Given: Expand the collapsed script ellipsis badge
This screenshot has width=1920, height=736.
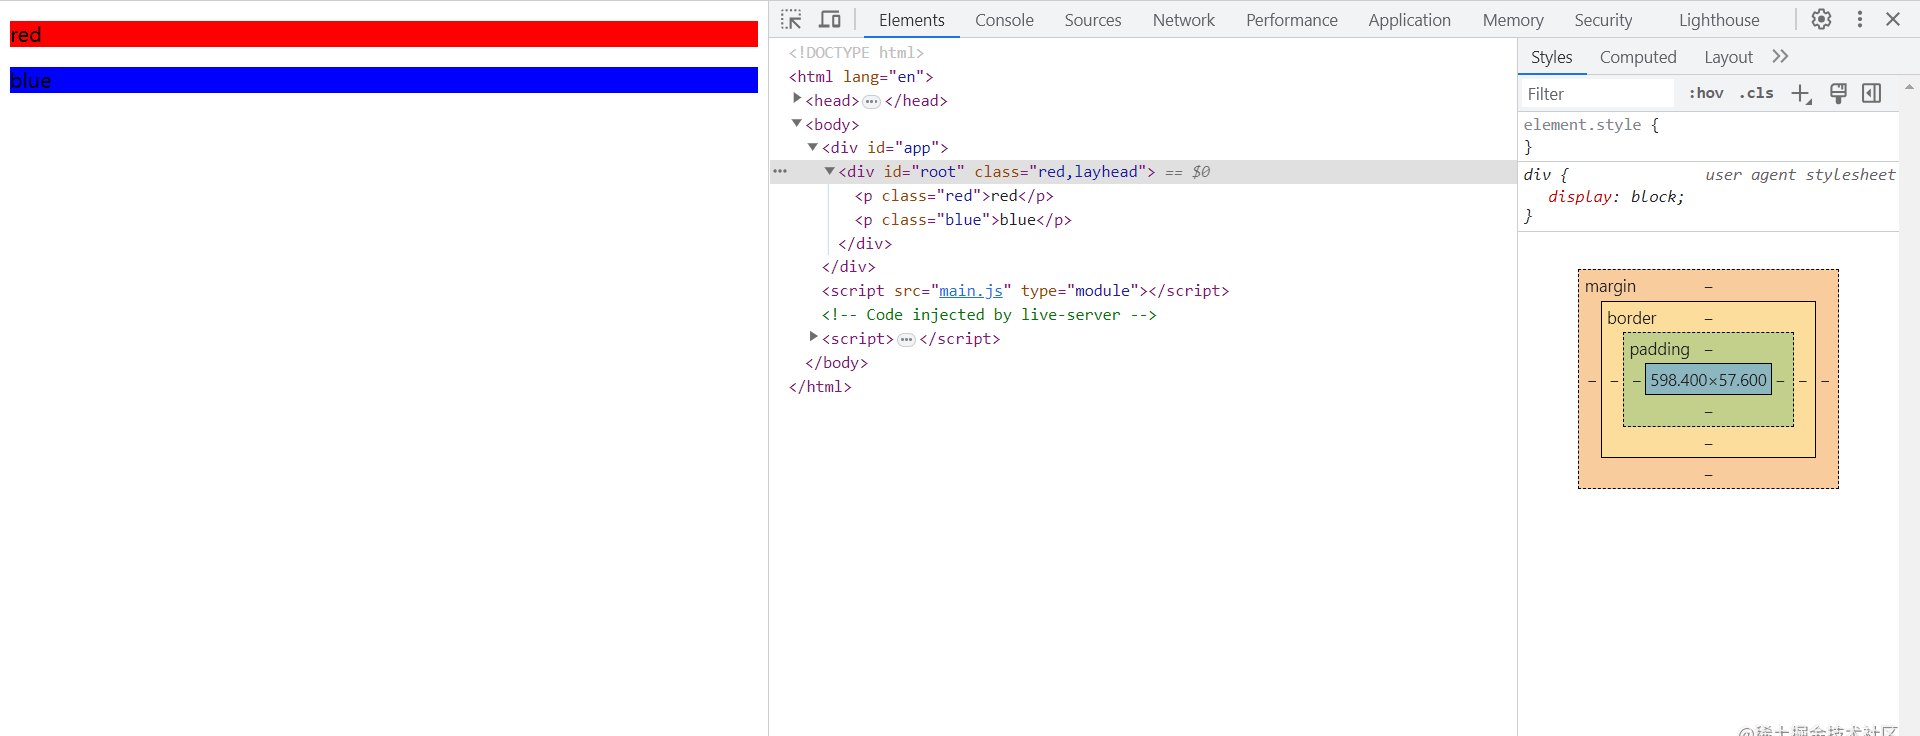Looking at the screenshot, I should 907,340.
